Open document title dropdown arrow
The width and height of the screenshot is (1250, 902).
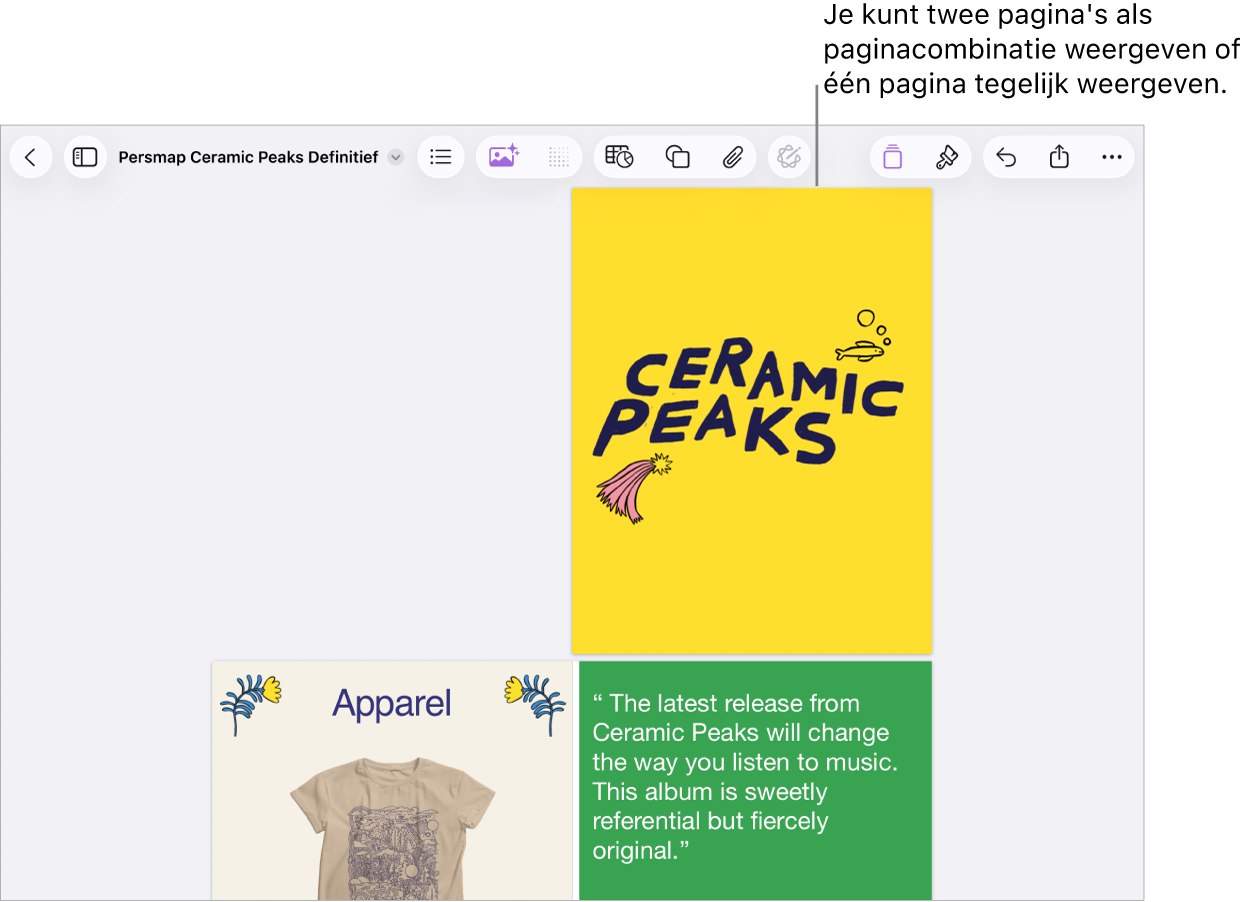click(x=395, y=157)
